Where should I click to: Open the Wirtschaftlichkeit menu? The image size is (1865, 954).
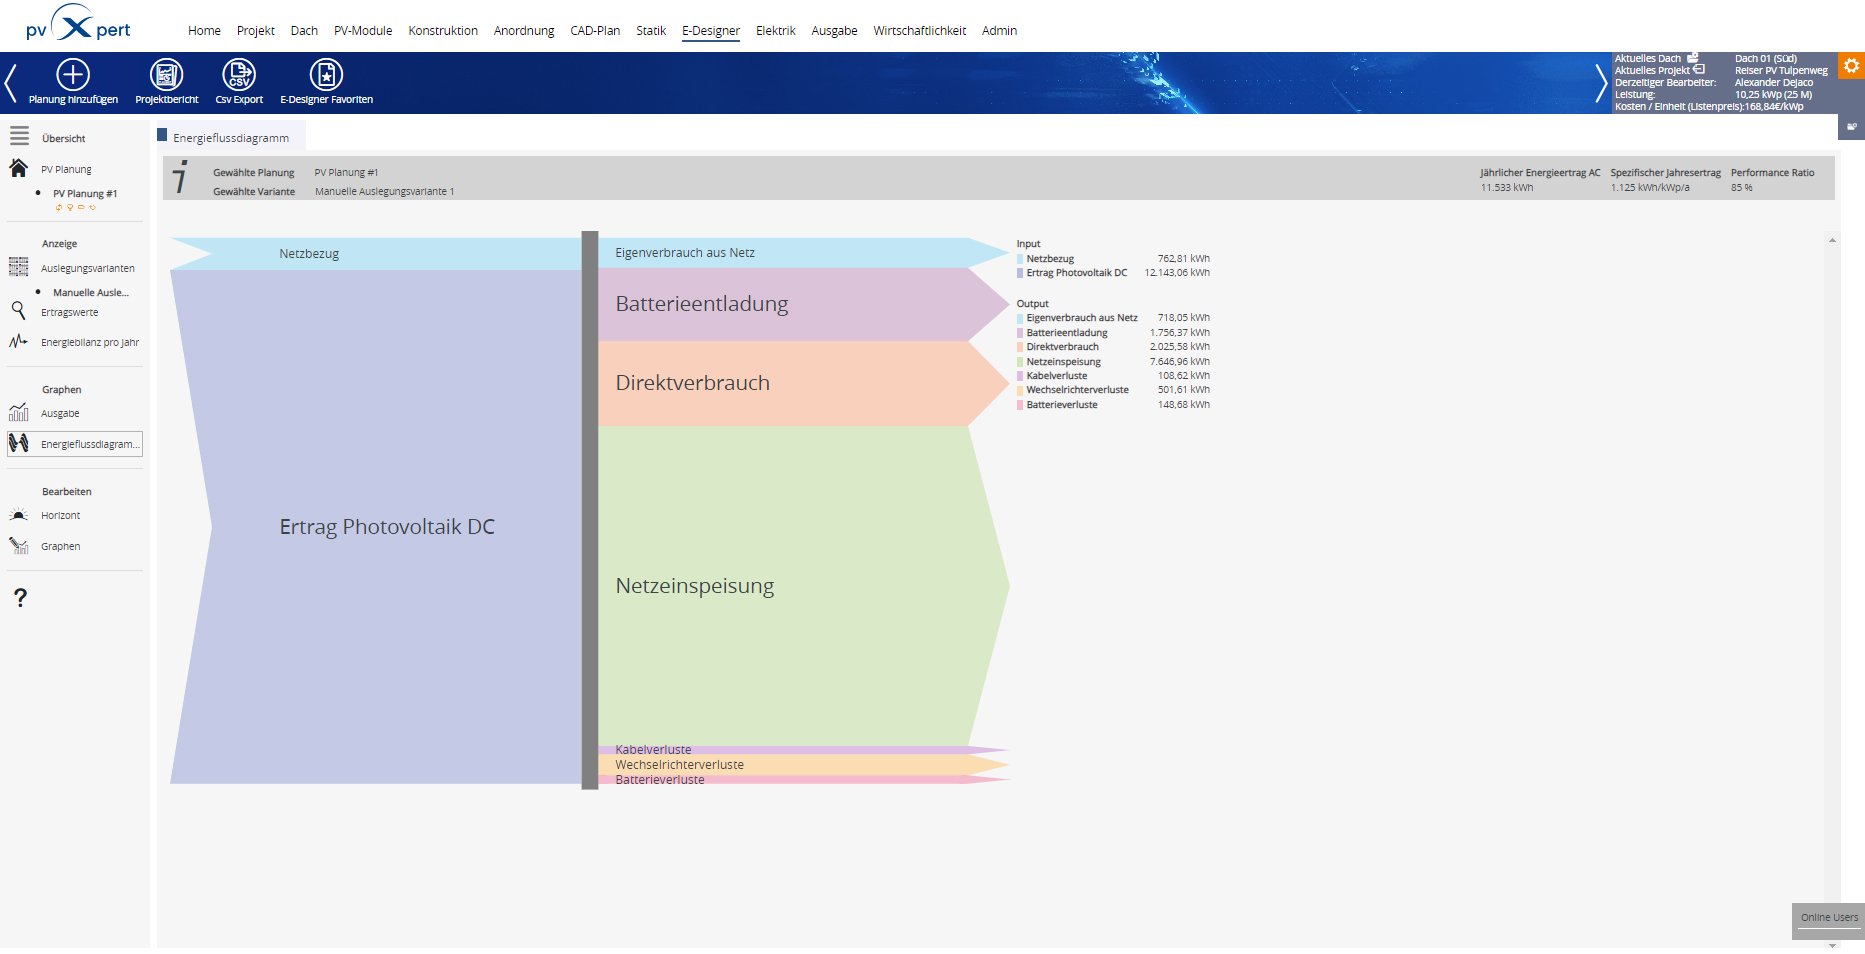click(919, 31)
